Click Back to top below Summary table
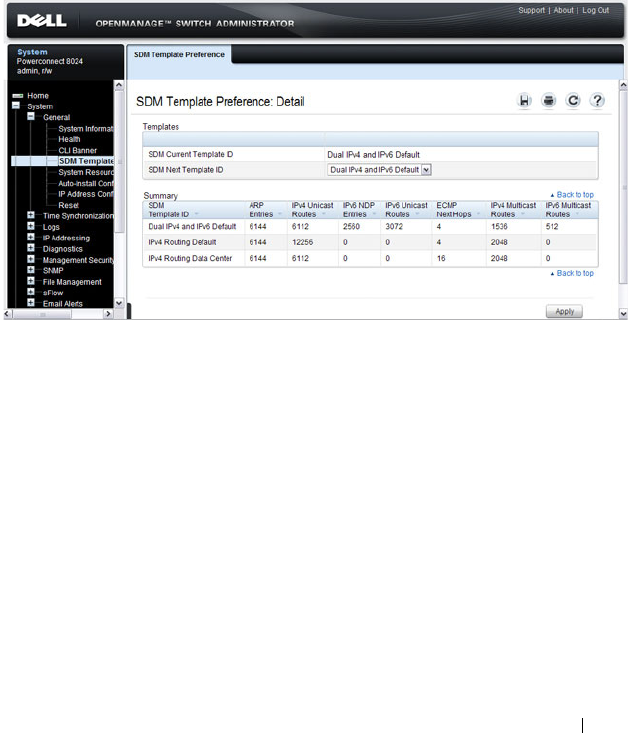The image size is (641, 733). (x=572, y=273)
